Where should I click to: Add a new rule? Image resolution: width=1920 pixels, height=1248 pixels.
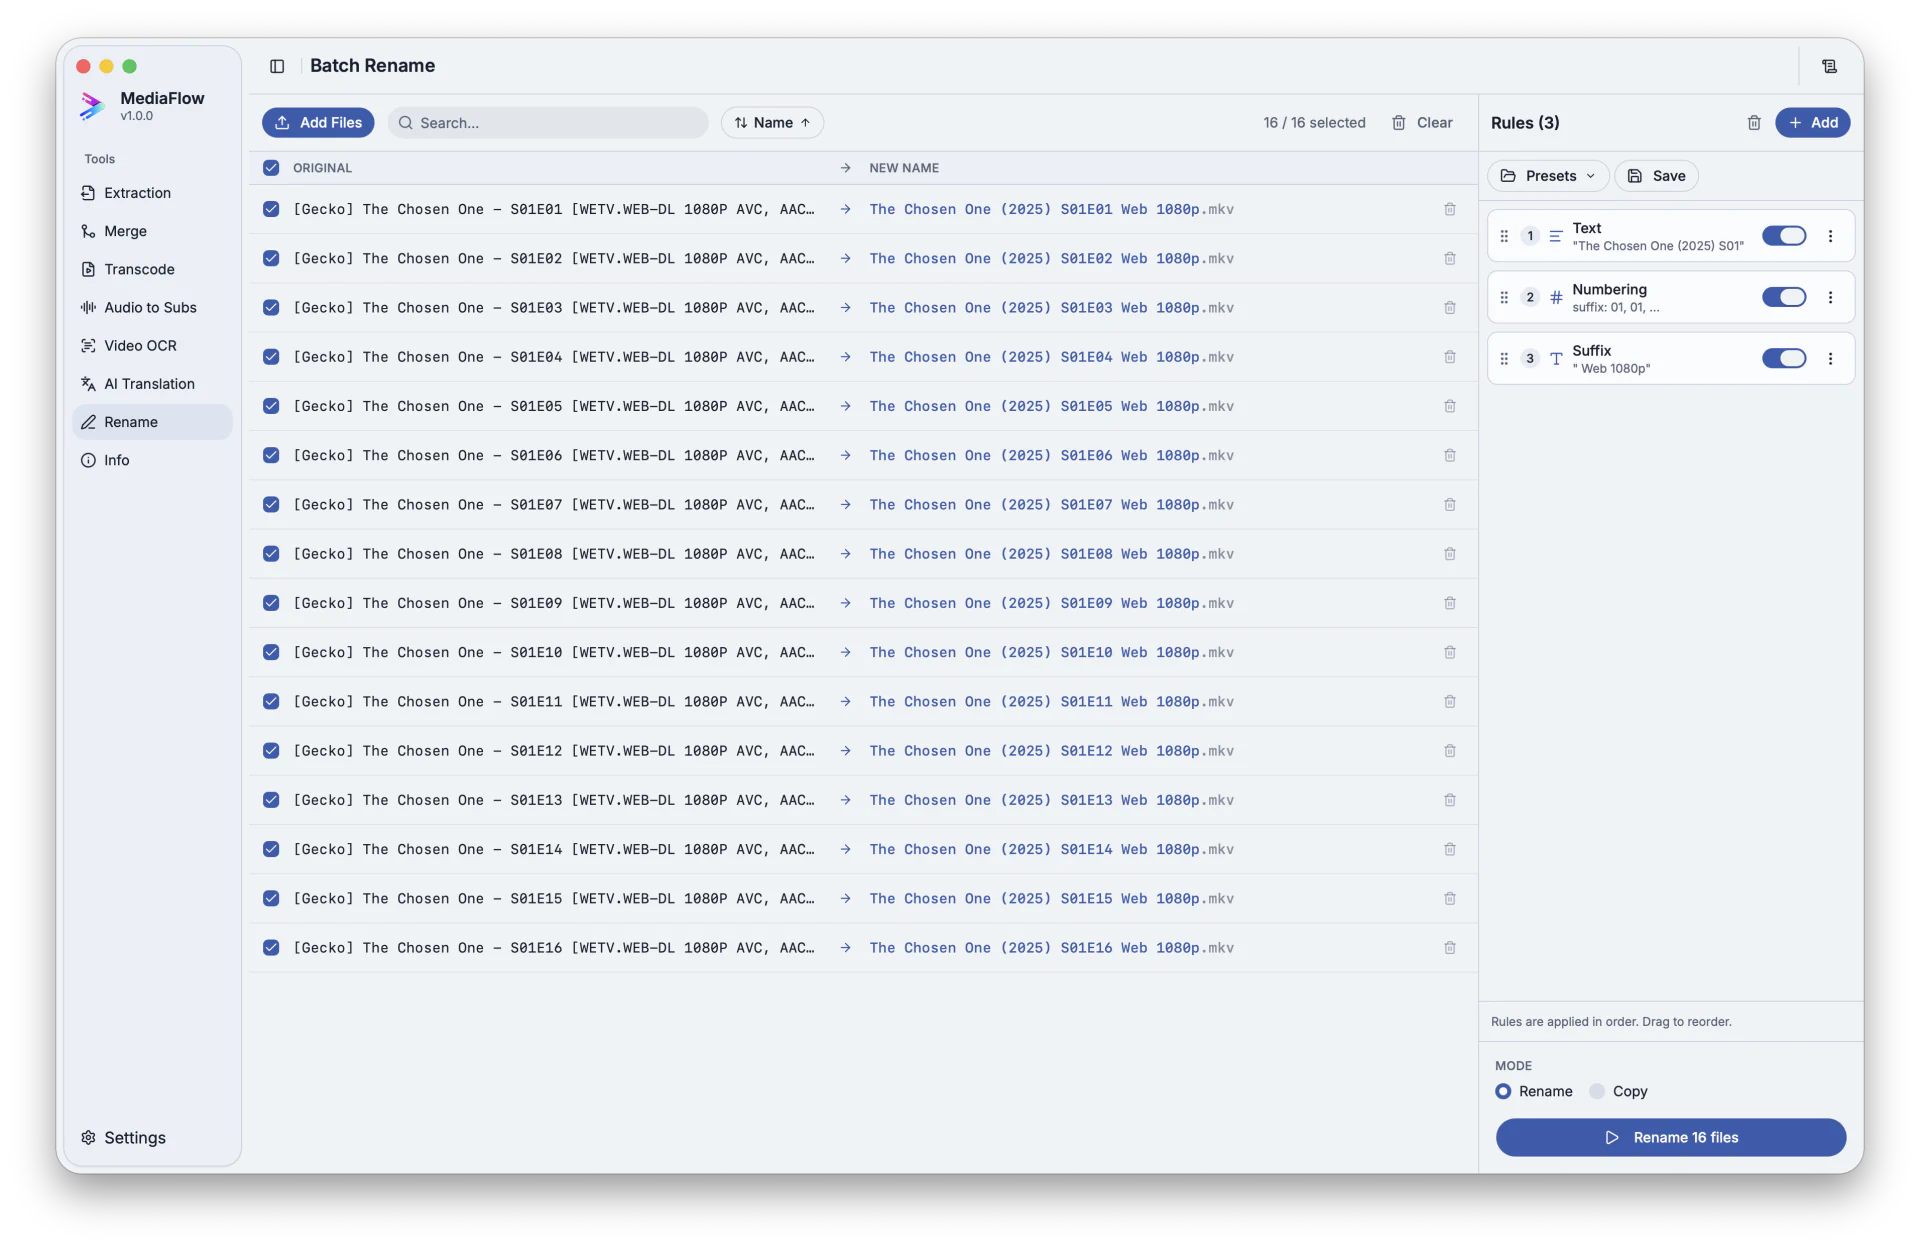(x=1813, y=123)
